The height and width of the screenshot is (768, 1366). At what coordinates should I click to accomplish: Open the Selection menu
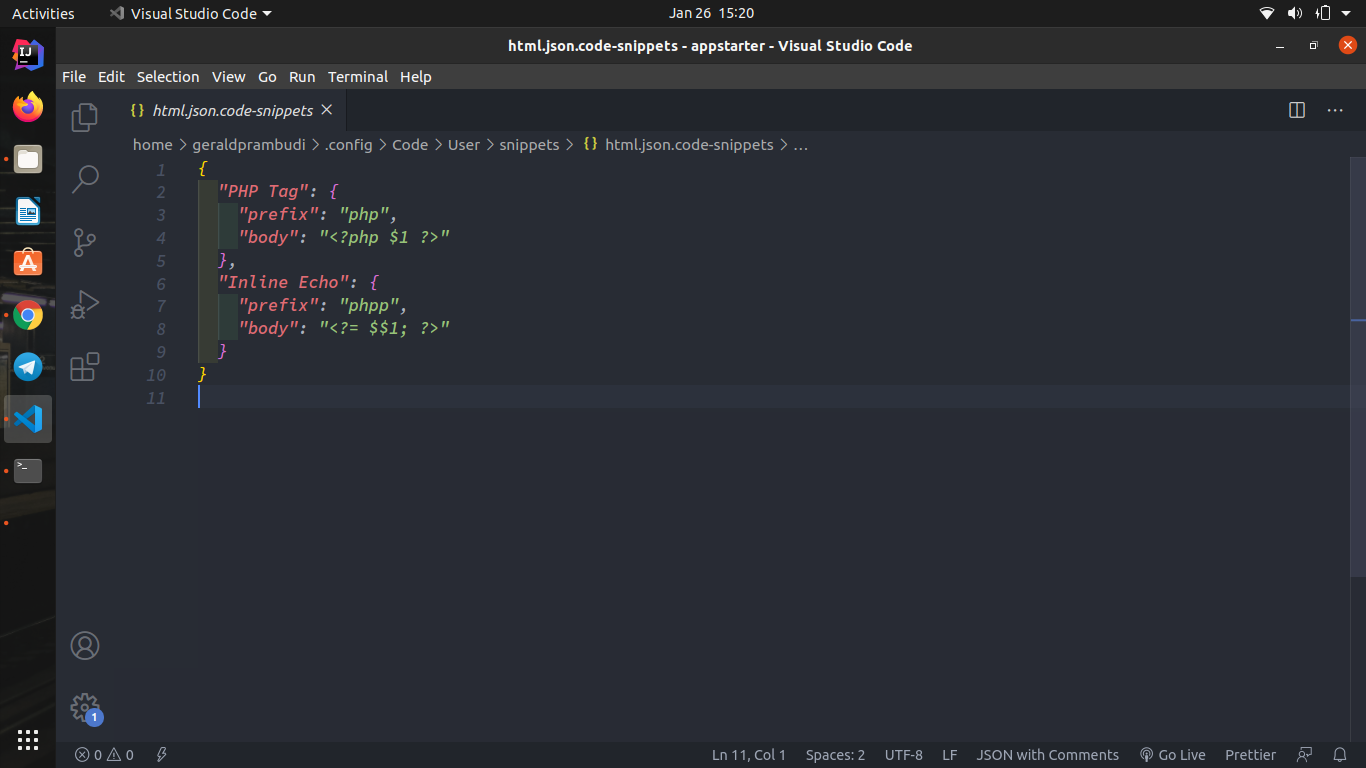point(168,77)
